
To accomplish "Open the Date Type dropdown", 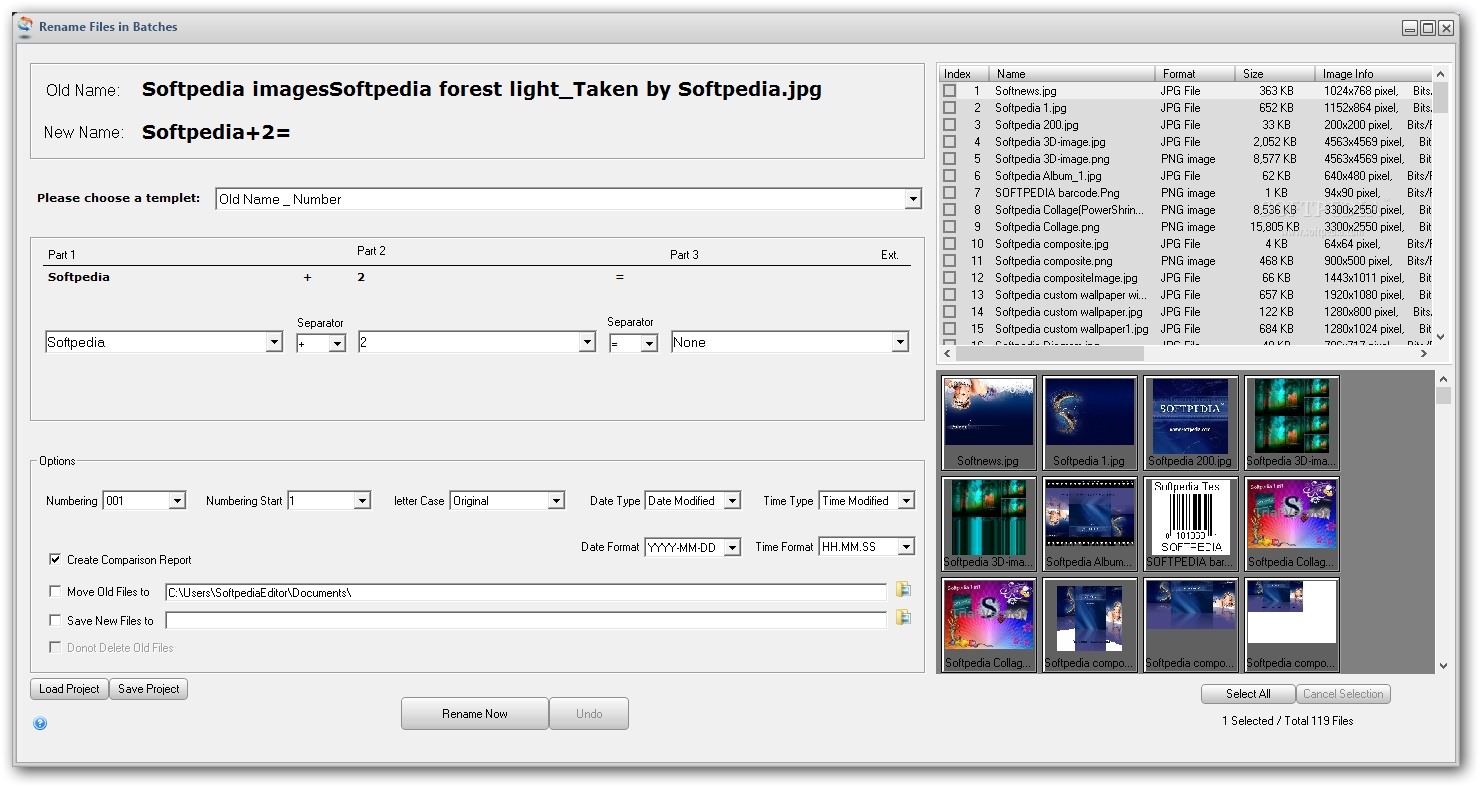I will [x=692, y=501].
